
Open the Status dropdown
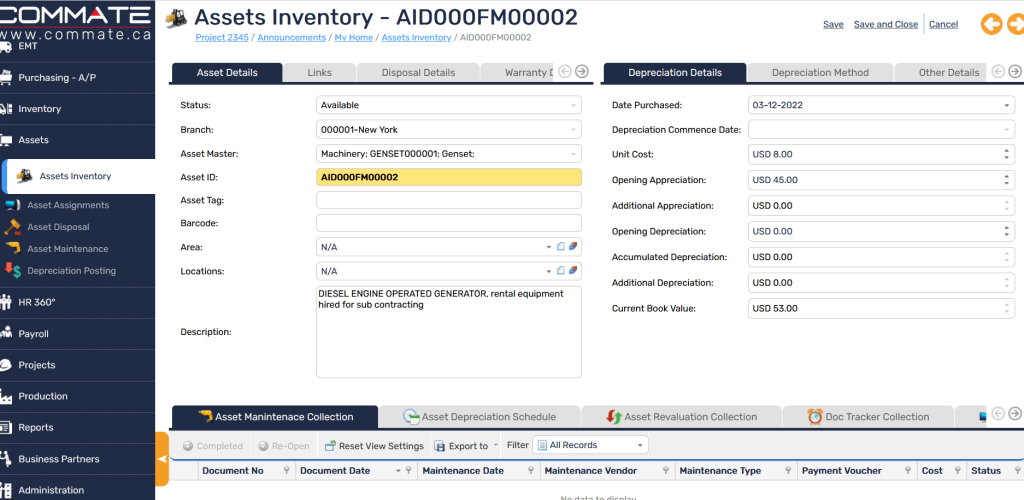[x=573, y=105]
